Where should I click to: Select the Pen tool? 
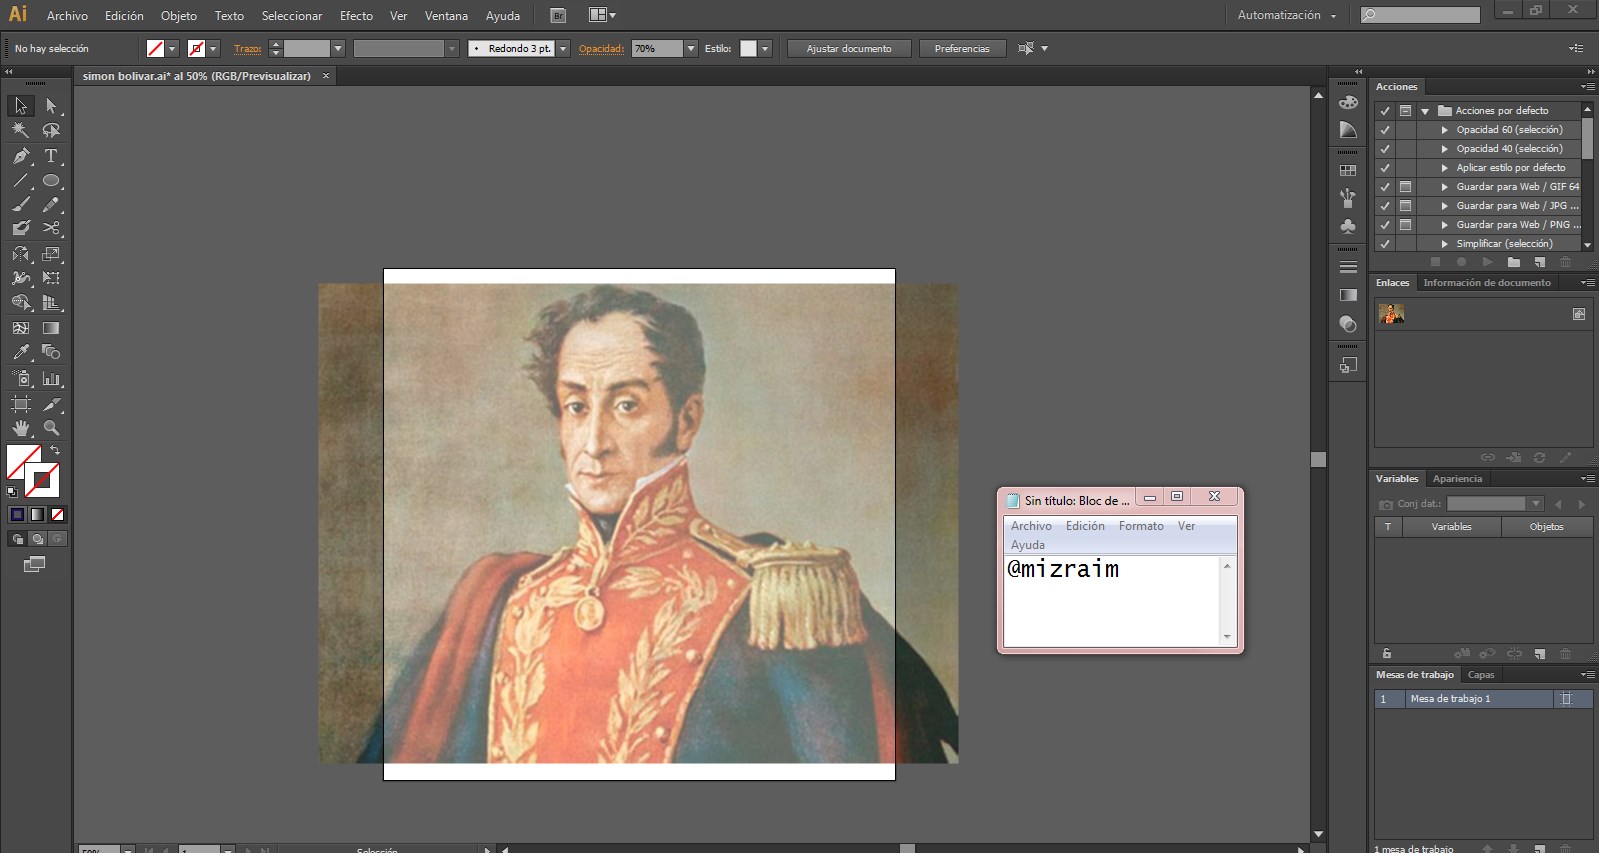[x=21, y=156]
